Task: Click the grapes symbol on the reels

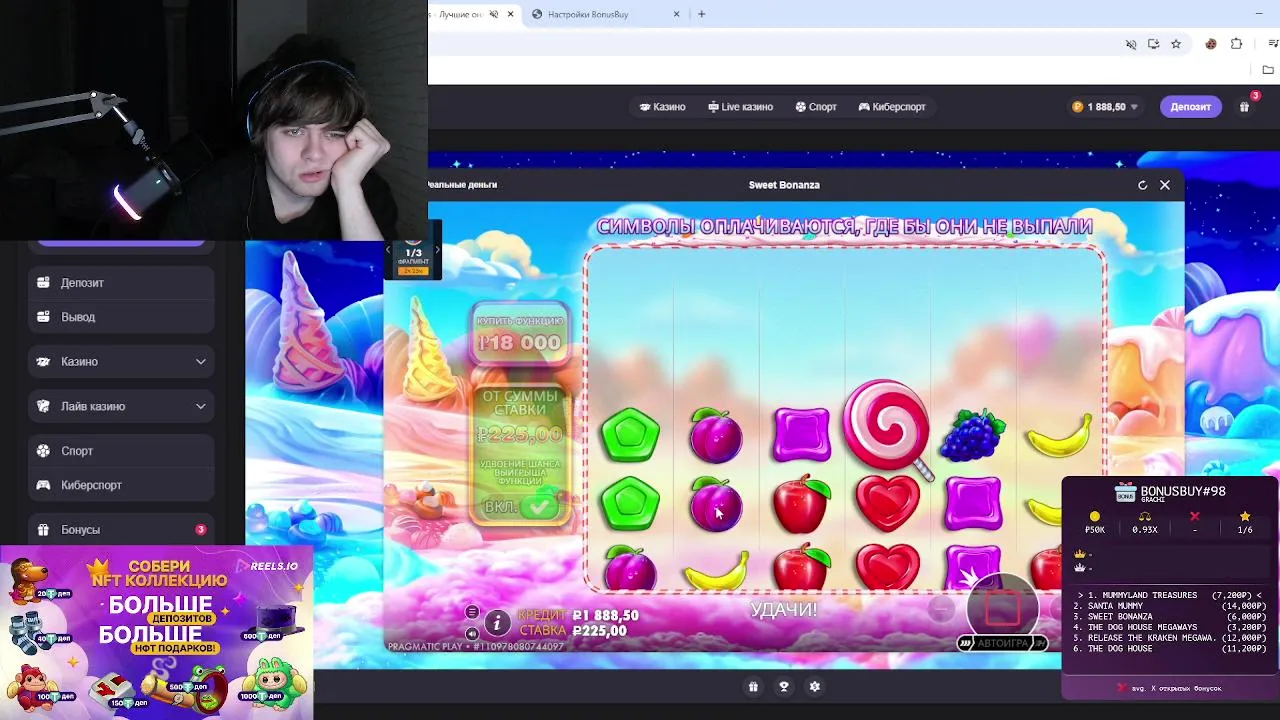Action: coord(973,435)
